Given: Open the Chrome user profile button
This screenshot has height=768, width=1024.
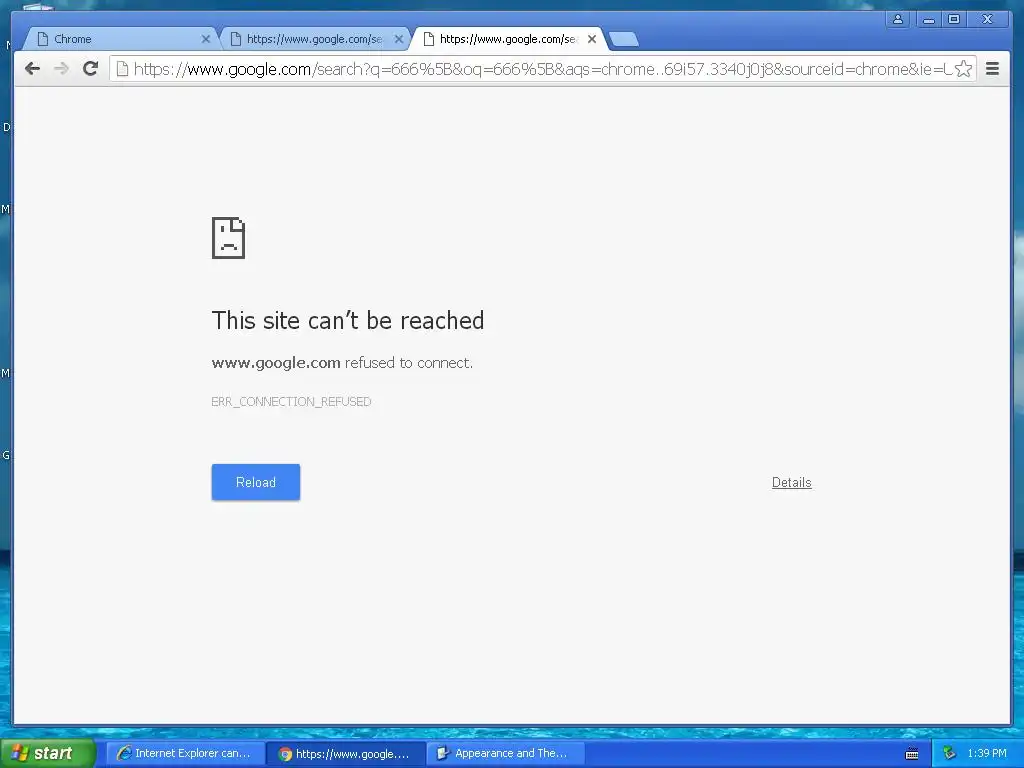Looking at the screenshot, I should tap(898, 19).
